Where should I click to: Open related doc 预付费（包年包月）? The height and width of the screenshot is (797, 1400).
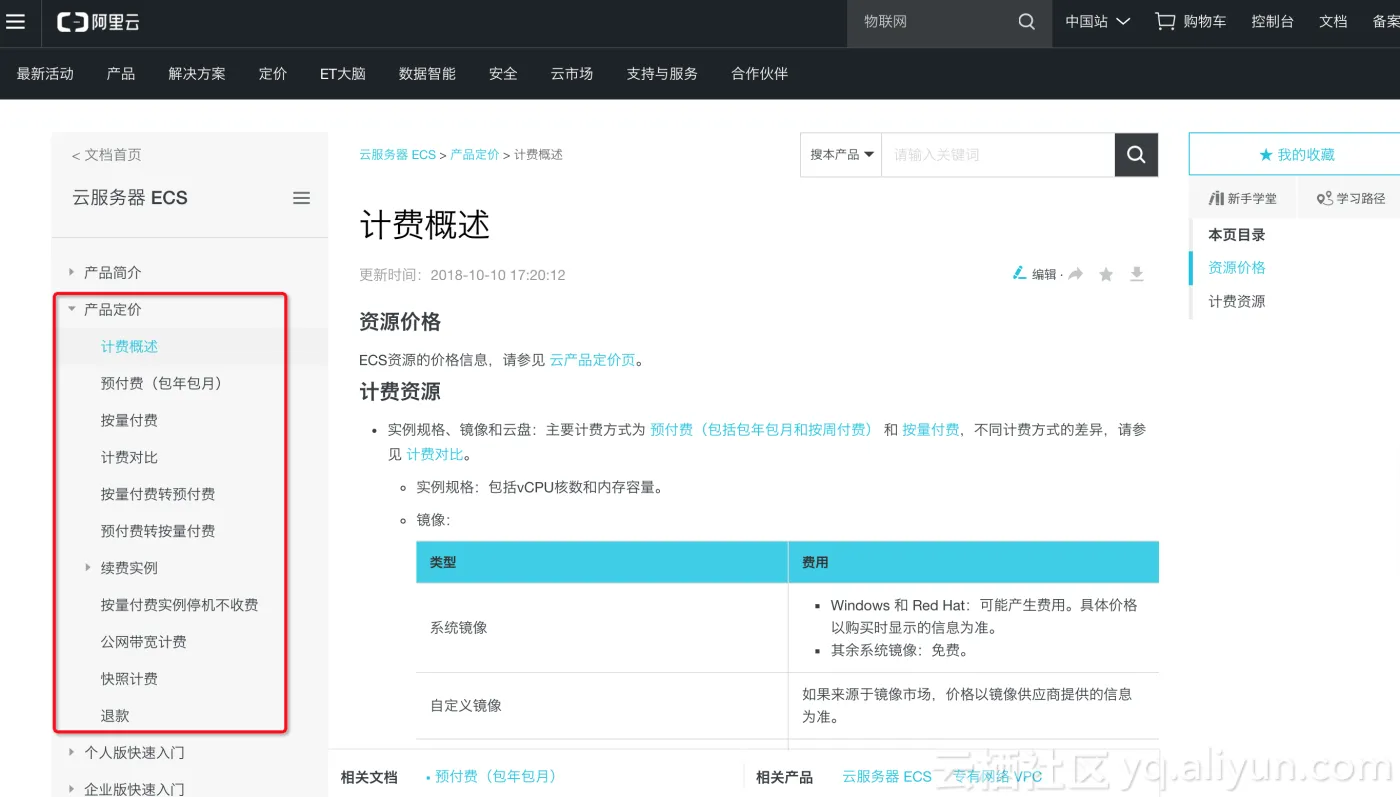tap(496, 776)
